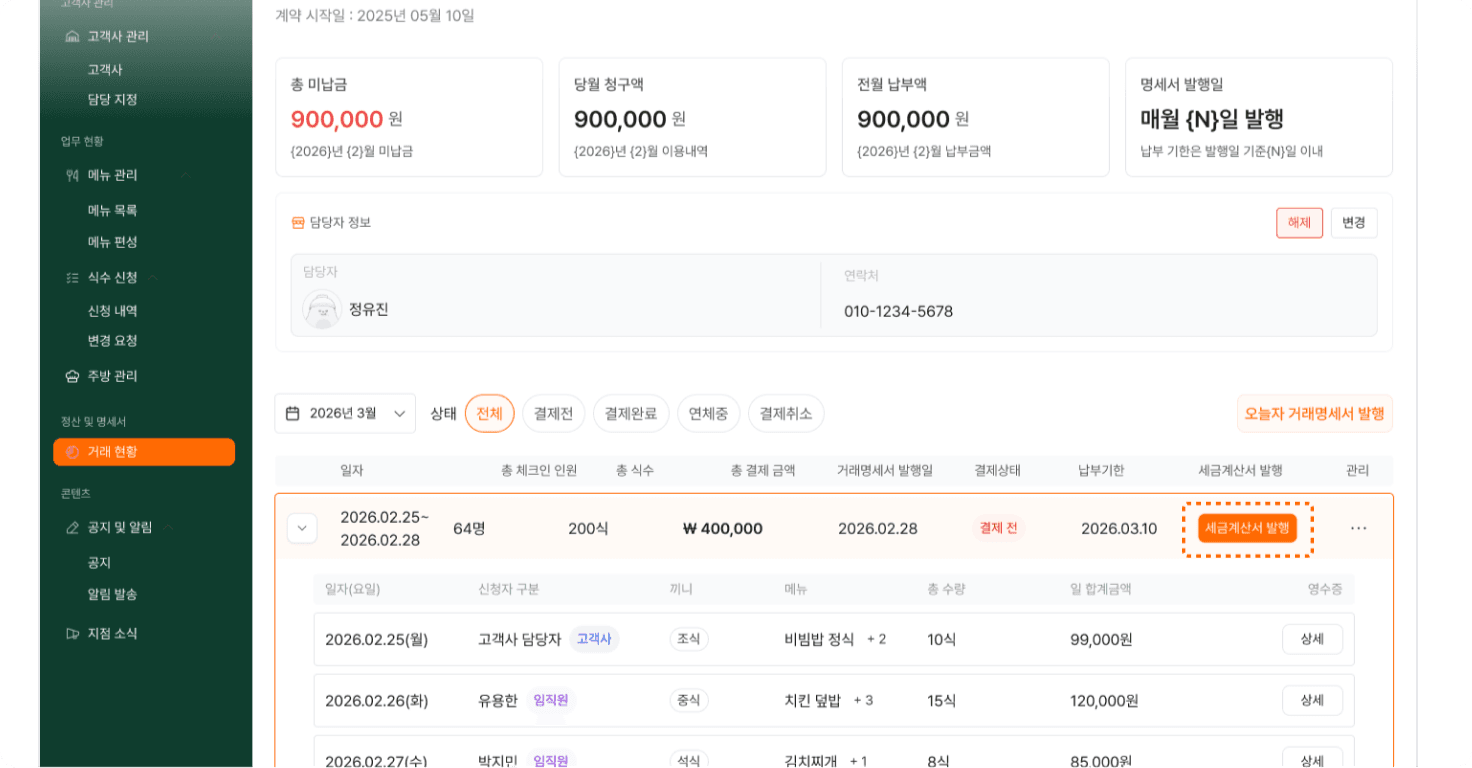Click the phone number 010-1234-5678
Screen dimensions: 1472x768
(x=898, y=311)
